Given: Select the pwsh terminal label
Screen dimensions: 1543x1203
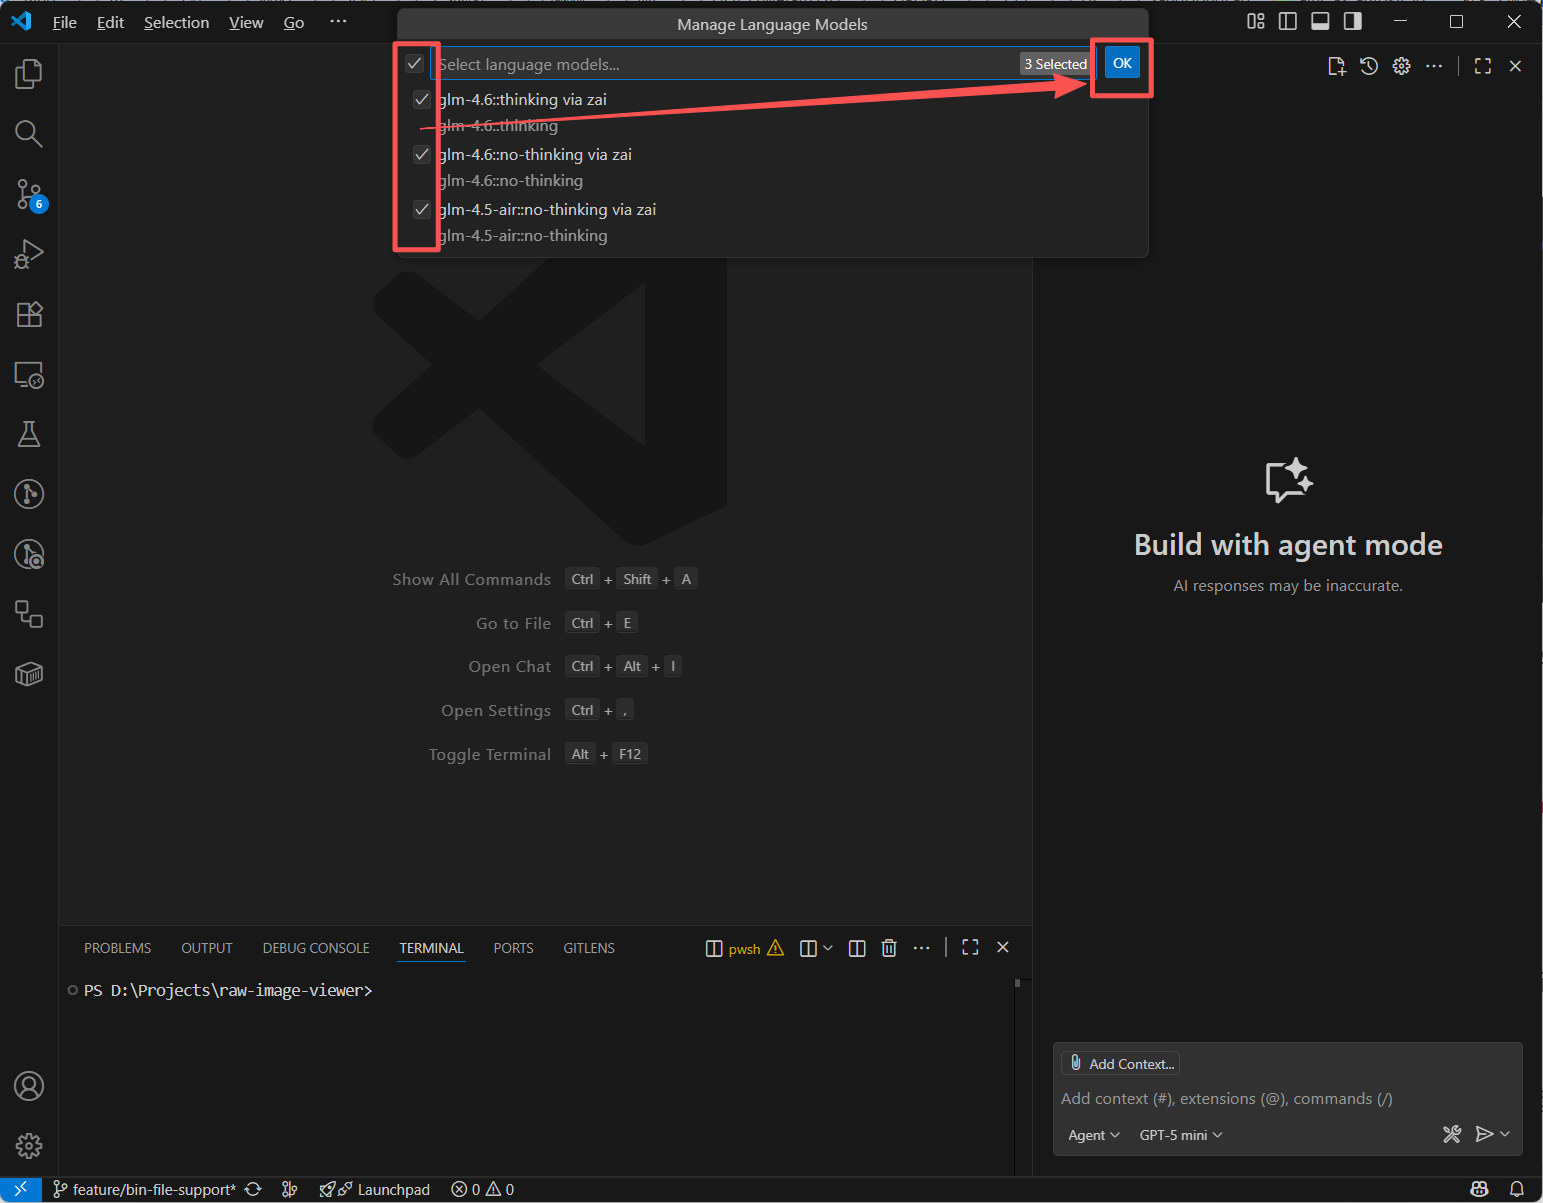Looking at the screenshot, I should click(744, 949).
